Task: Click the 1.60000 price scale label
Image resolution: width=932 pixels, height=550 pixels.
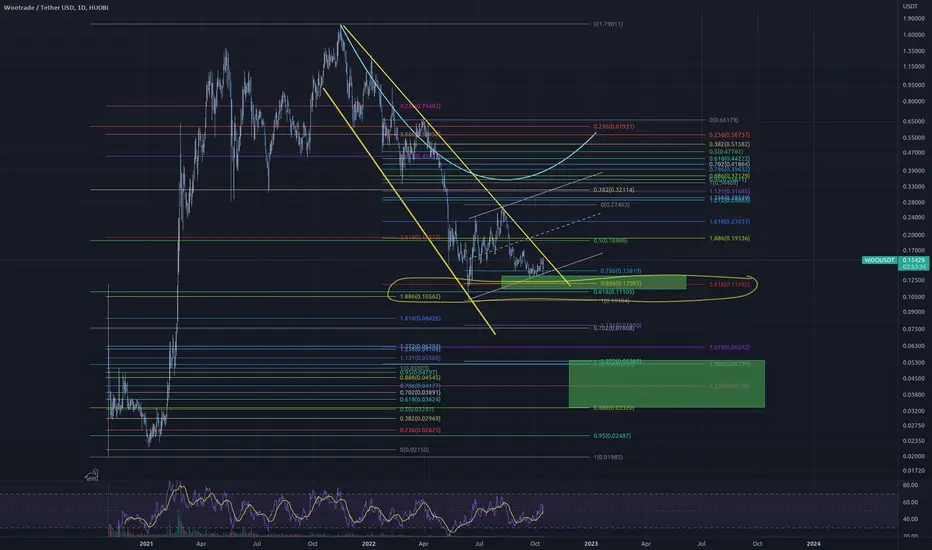Action: tap(914, 35)
